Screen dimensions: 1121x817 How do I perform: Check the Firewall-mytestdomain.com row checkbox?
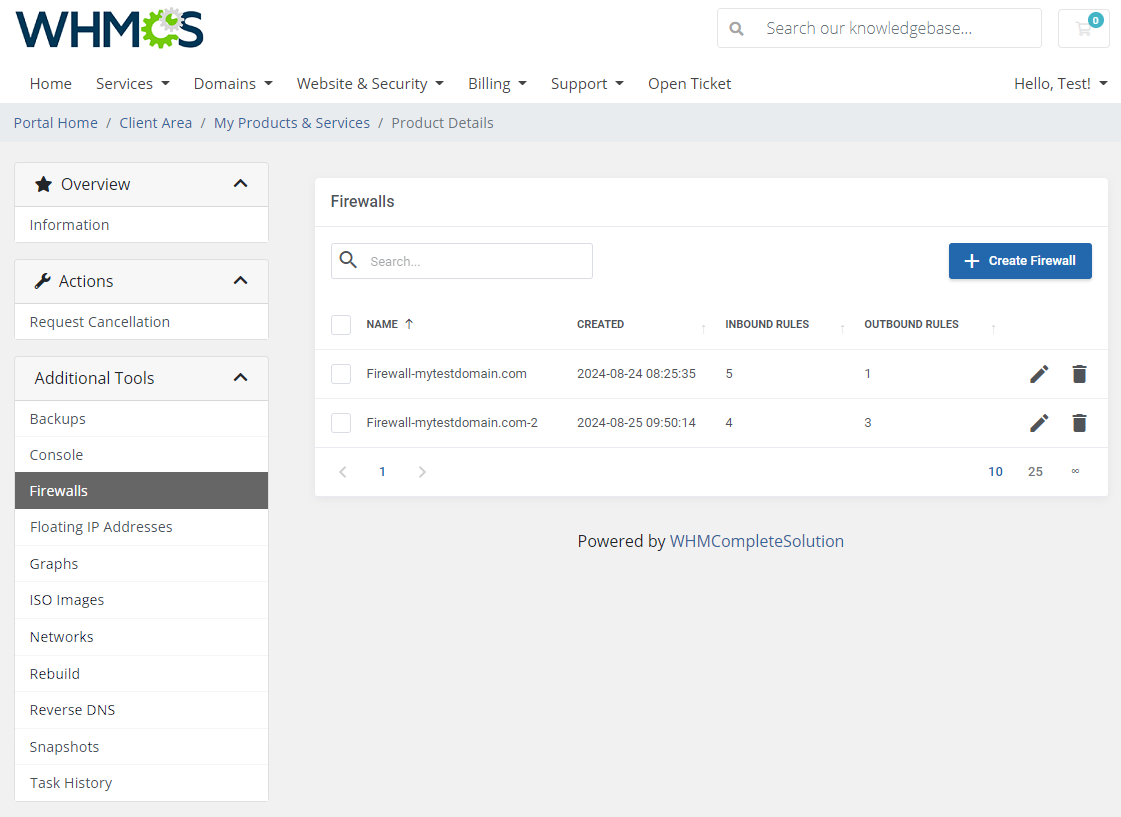point(341,373)
